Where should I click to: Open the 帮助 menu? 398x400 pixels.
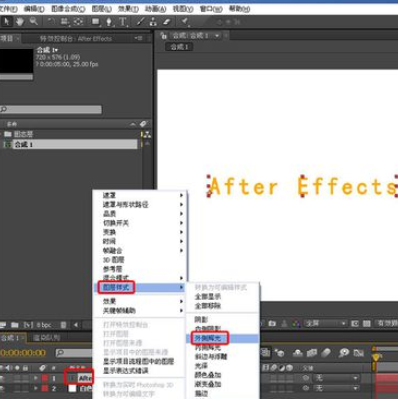[x=240, y=9]
